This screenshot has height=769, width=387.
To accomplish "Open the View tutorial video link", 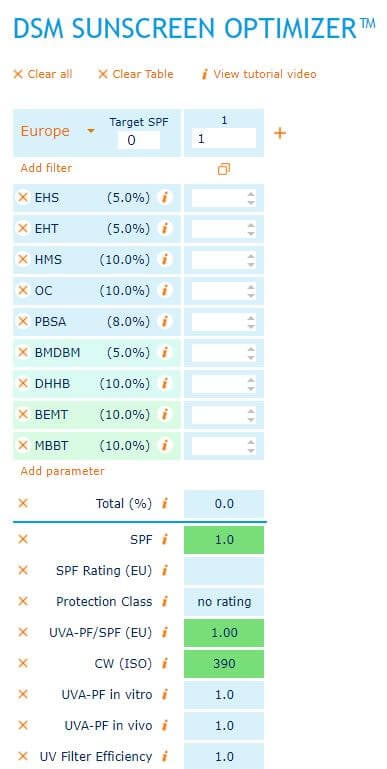I will coord(259,74).
